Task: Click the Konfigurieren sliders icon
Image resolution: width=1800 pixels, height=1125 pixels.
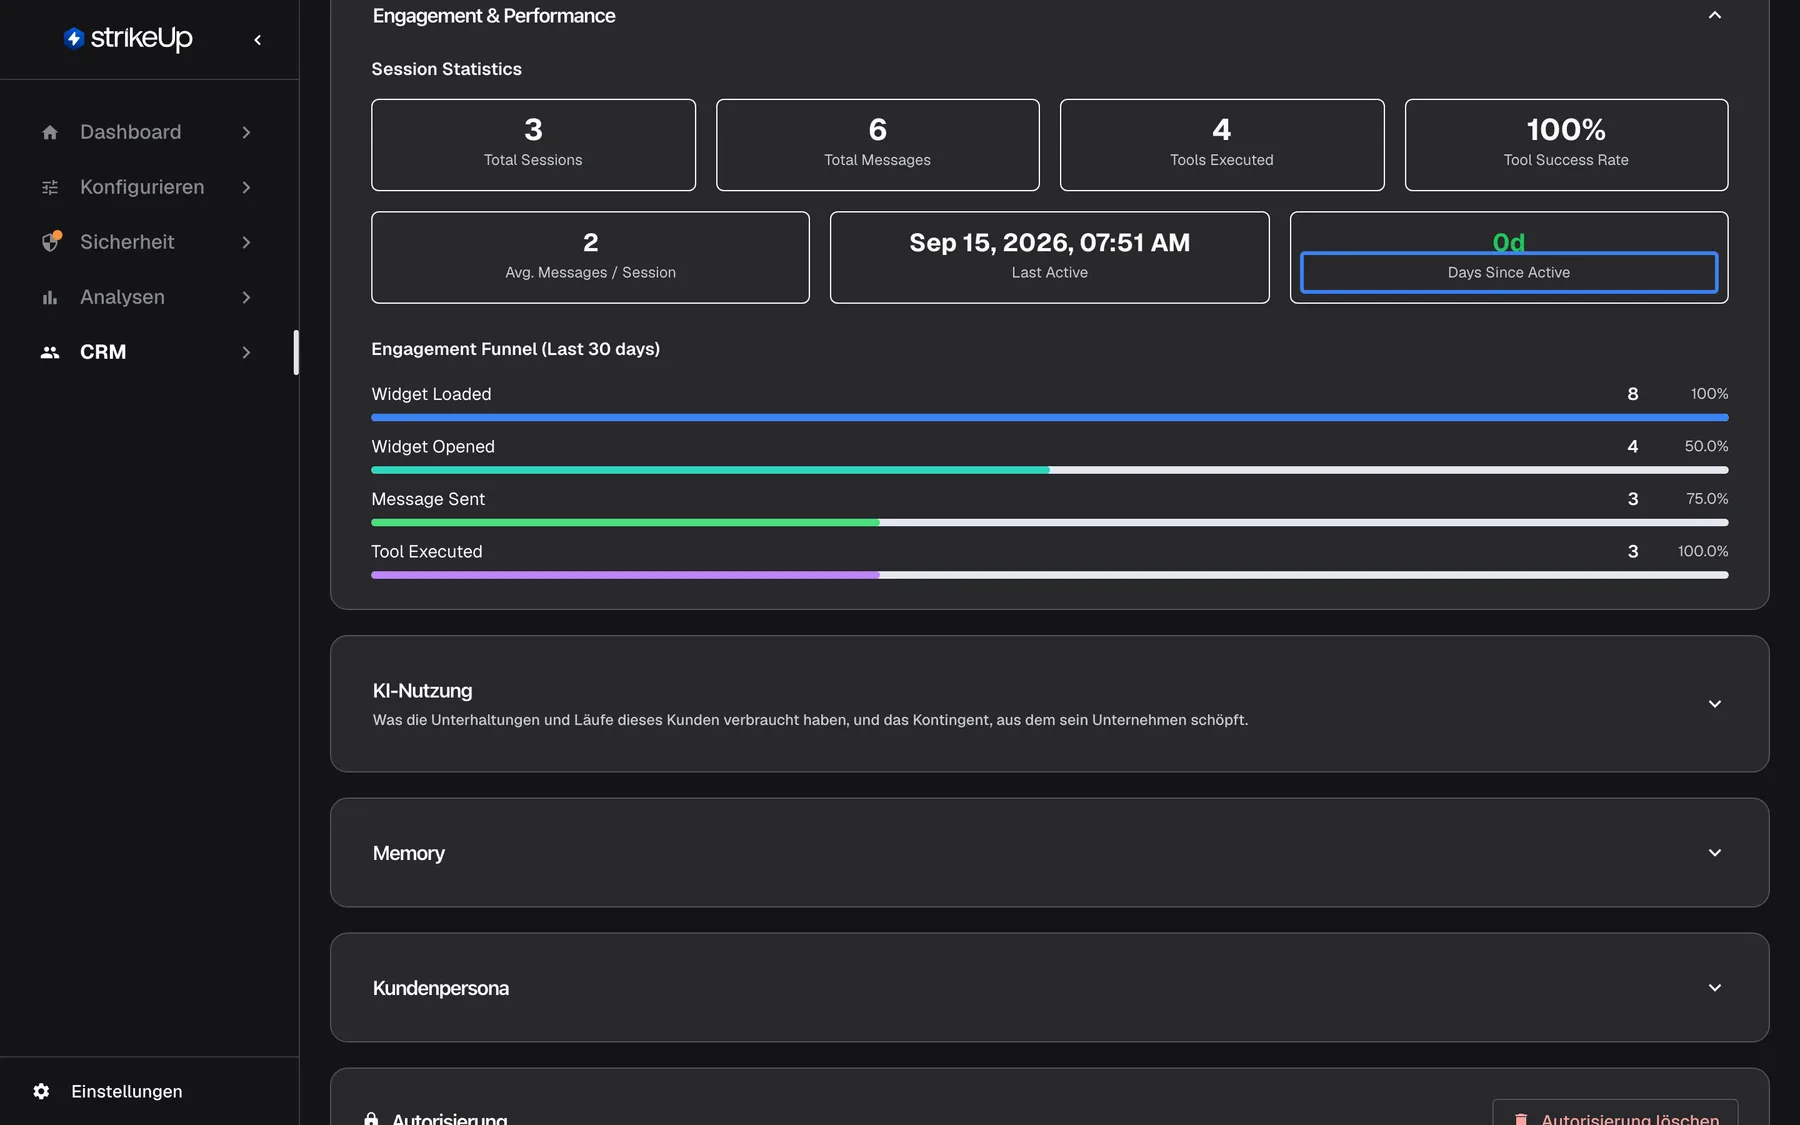Action: (50, 187)
